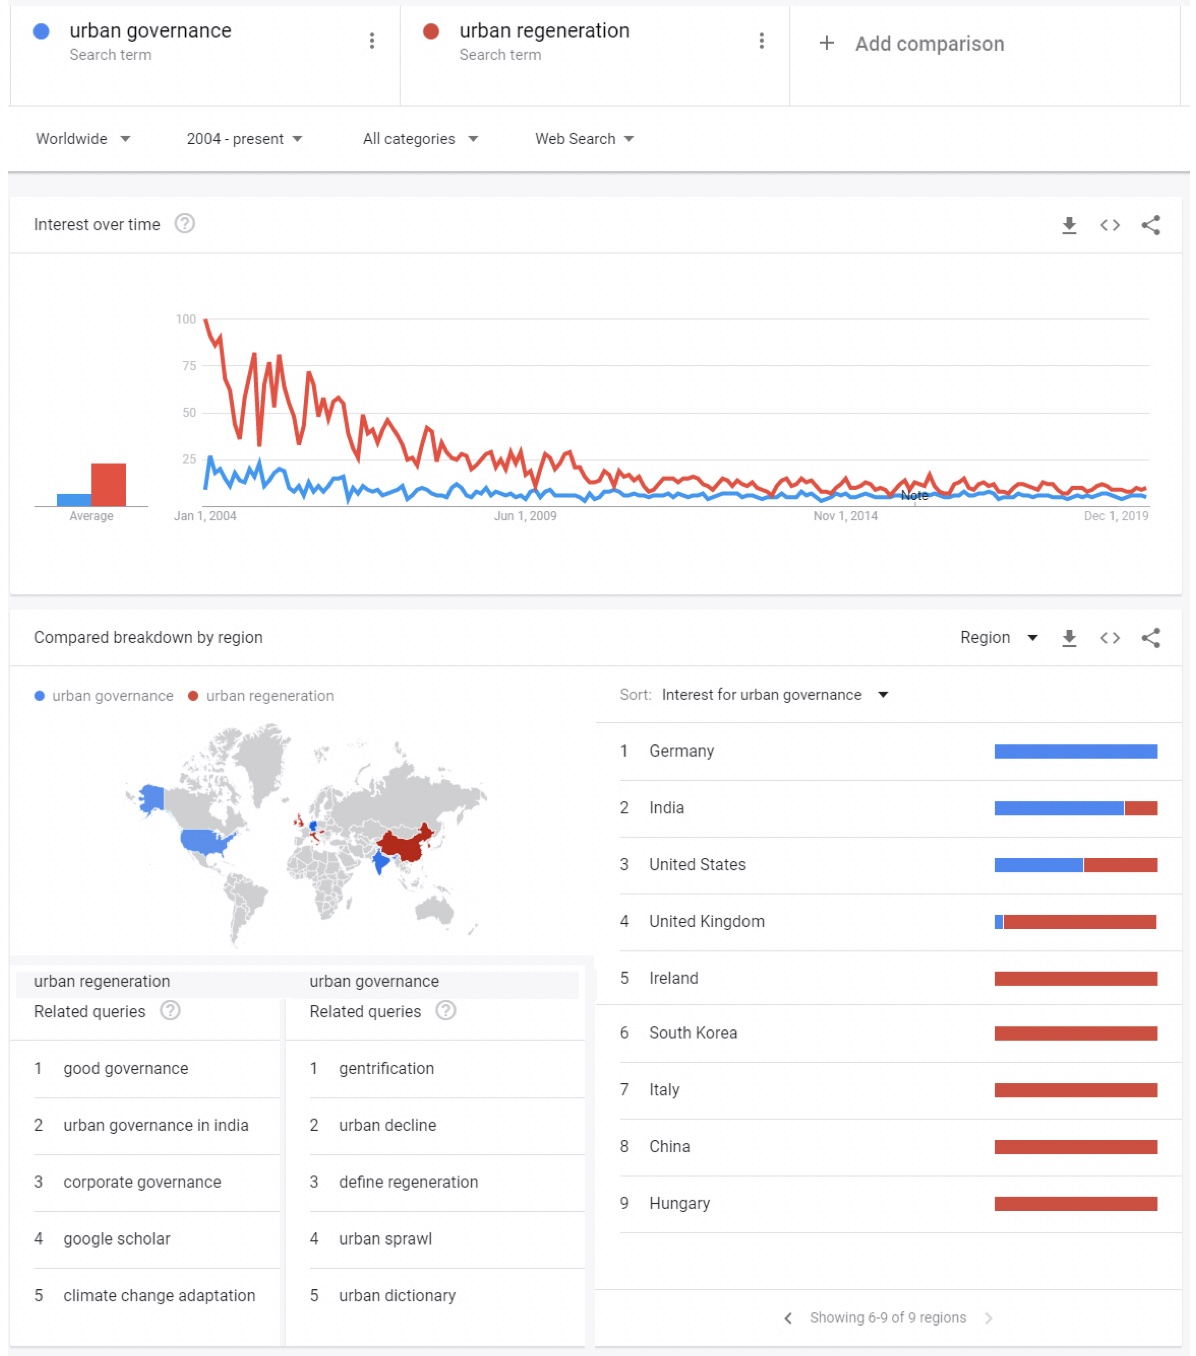
Task: Click Add comparison button
Action: pyautogui.click(x=912, y=44)
